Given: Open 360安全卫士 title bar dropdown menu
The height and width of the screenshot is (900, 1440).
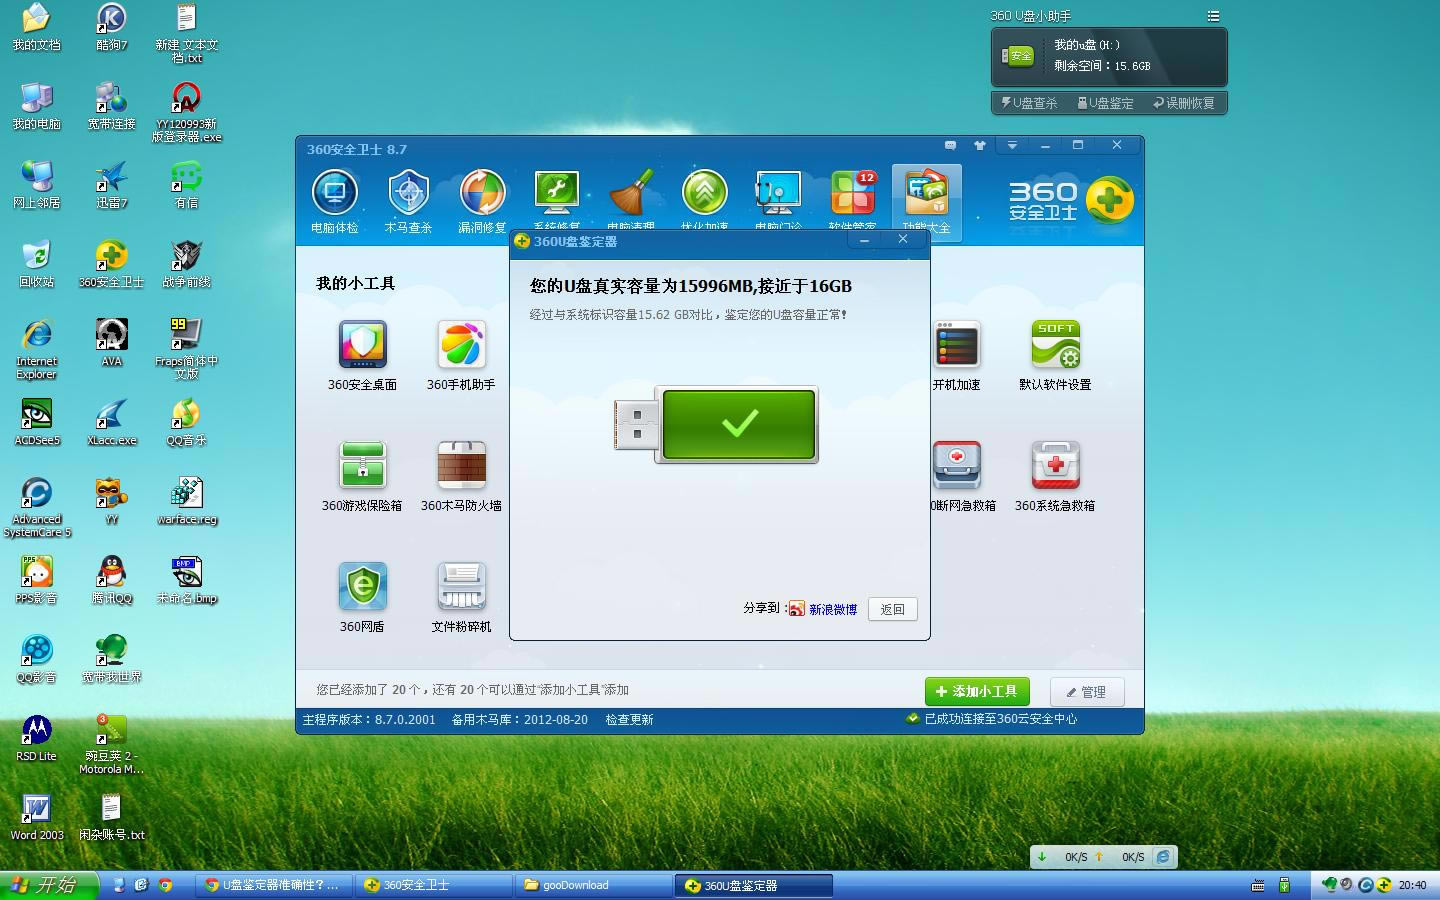Looking at the screenshot, I should pyautogui.click(x=1012, y=146).
